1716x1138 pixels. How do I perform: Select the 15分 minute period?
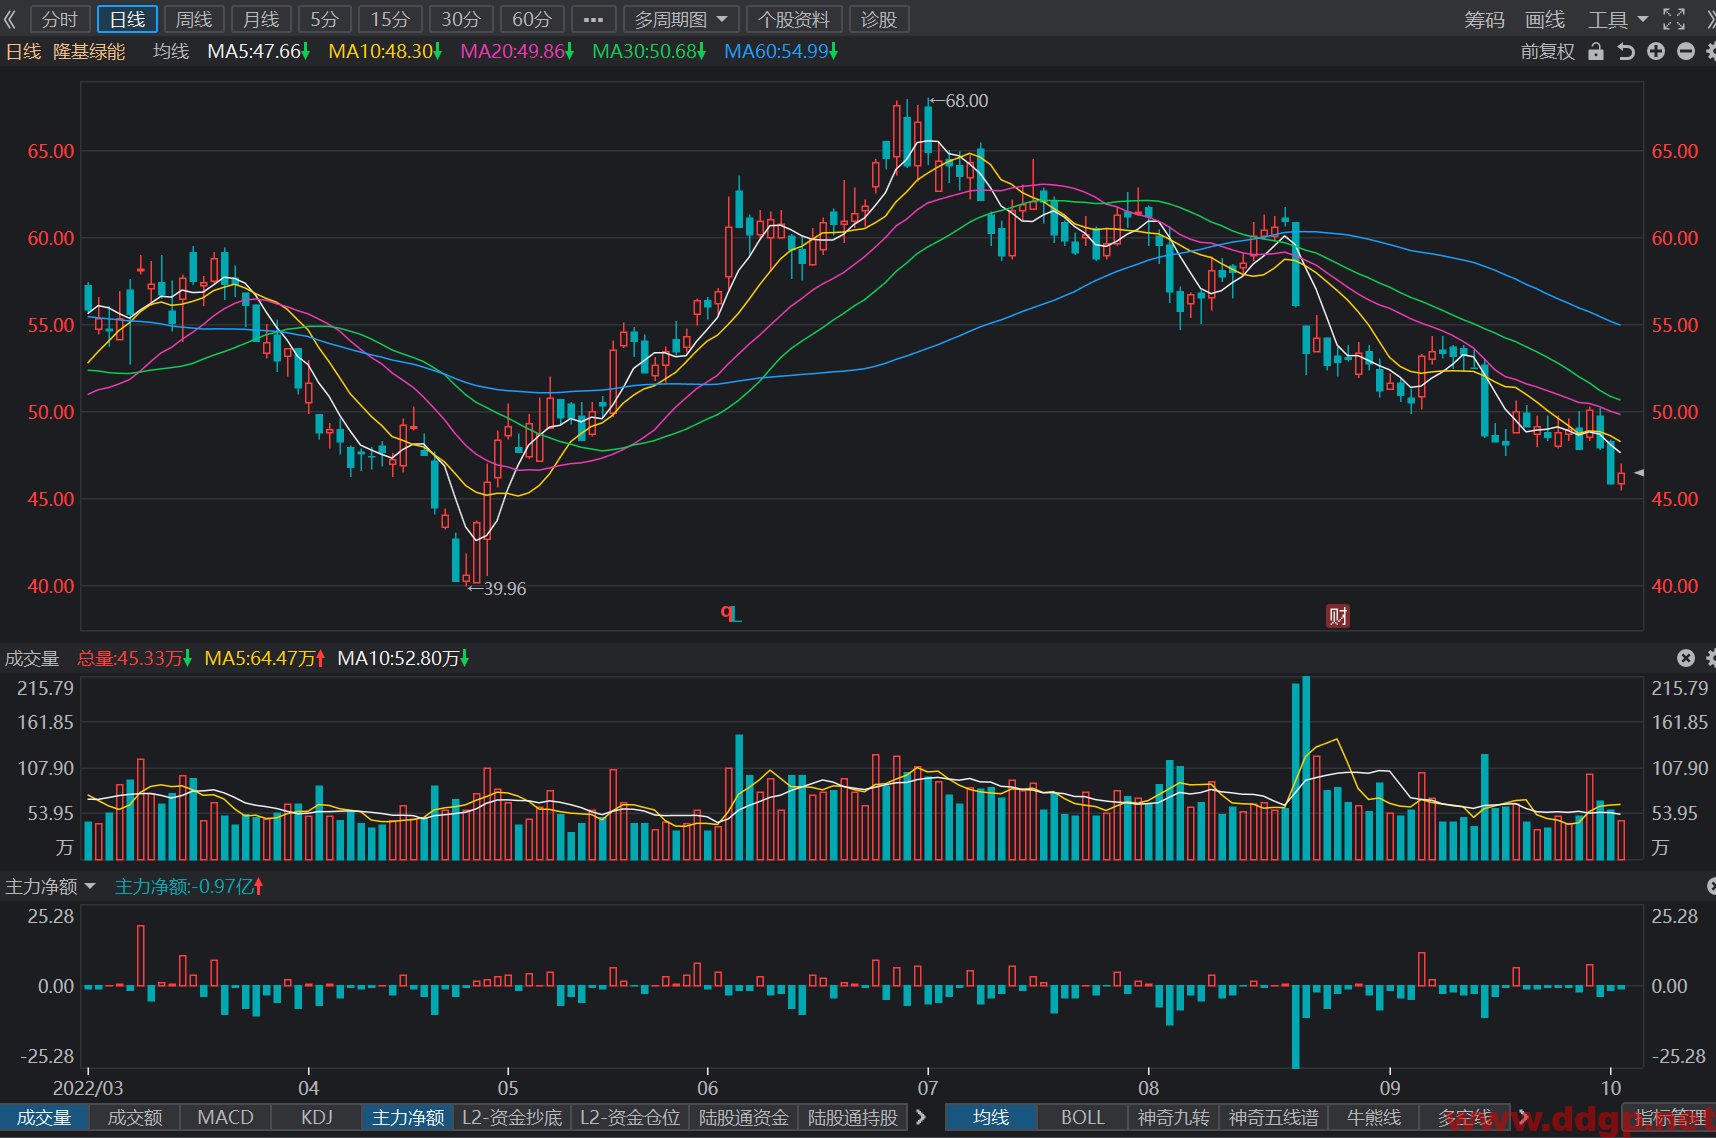390,19
